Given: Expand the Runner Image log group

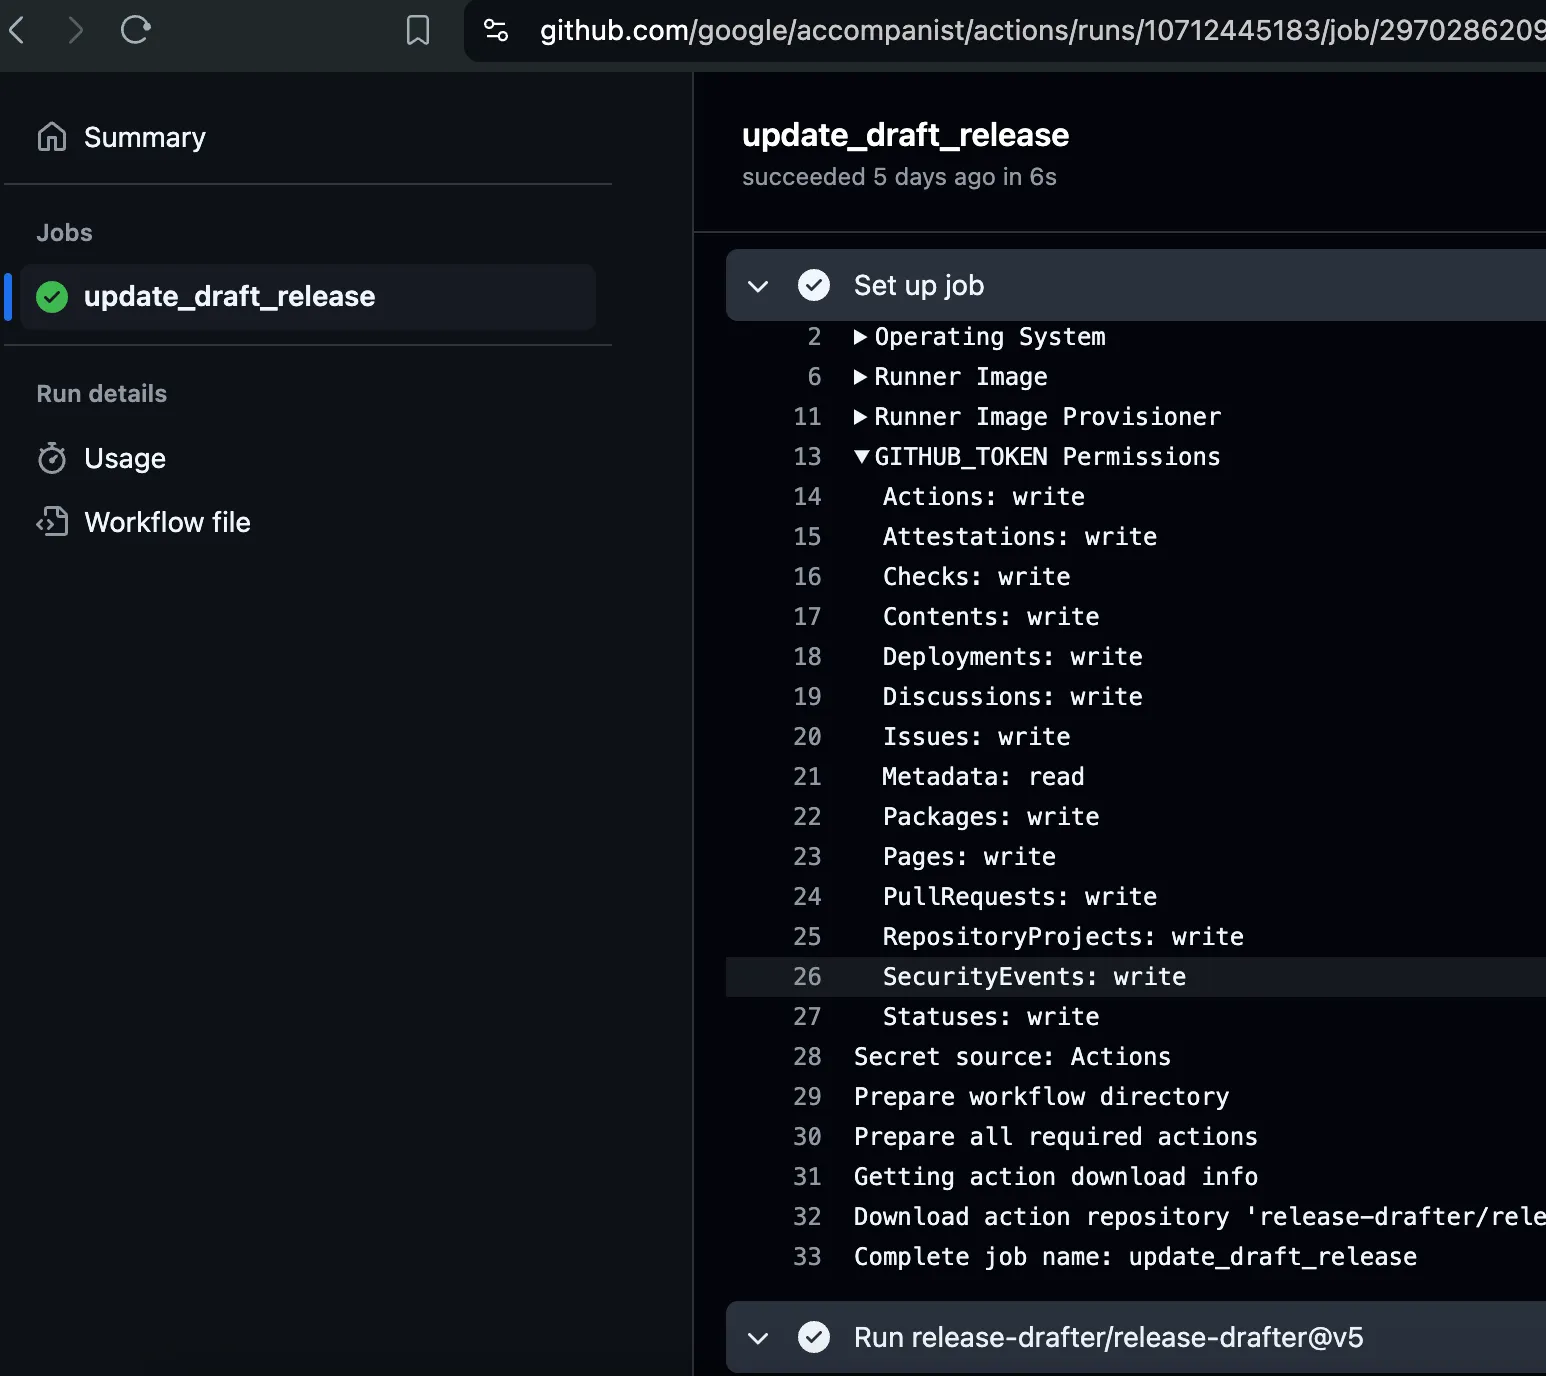Looking at the screenshot, I should coord(860,377).
